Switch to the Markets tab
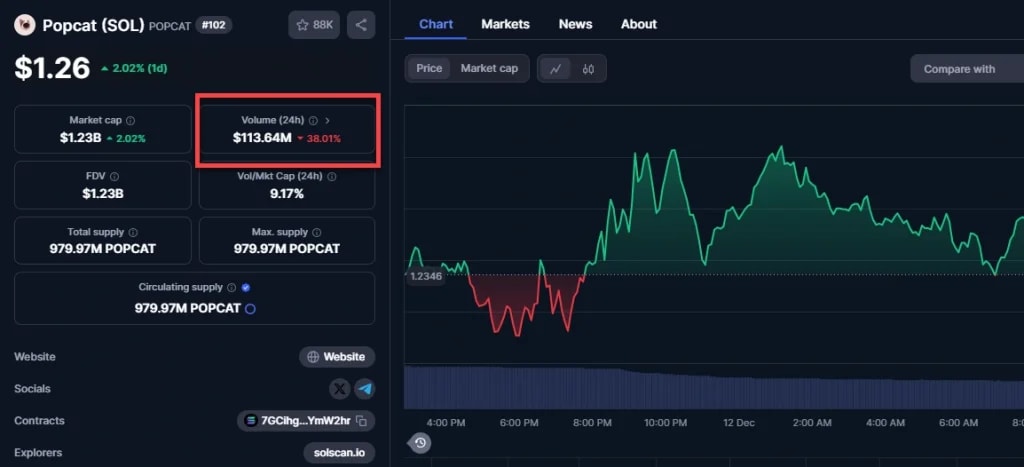Image resolution: width=1024 pixels, height=467 pixels. coord(505,24)
